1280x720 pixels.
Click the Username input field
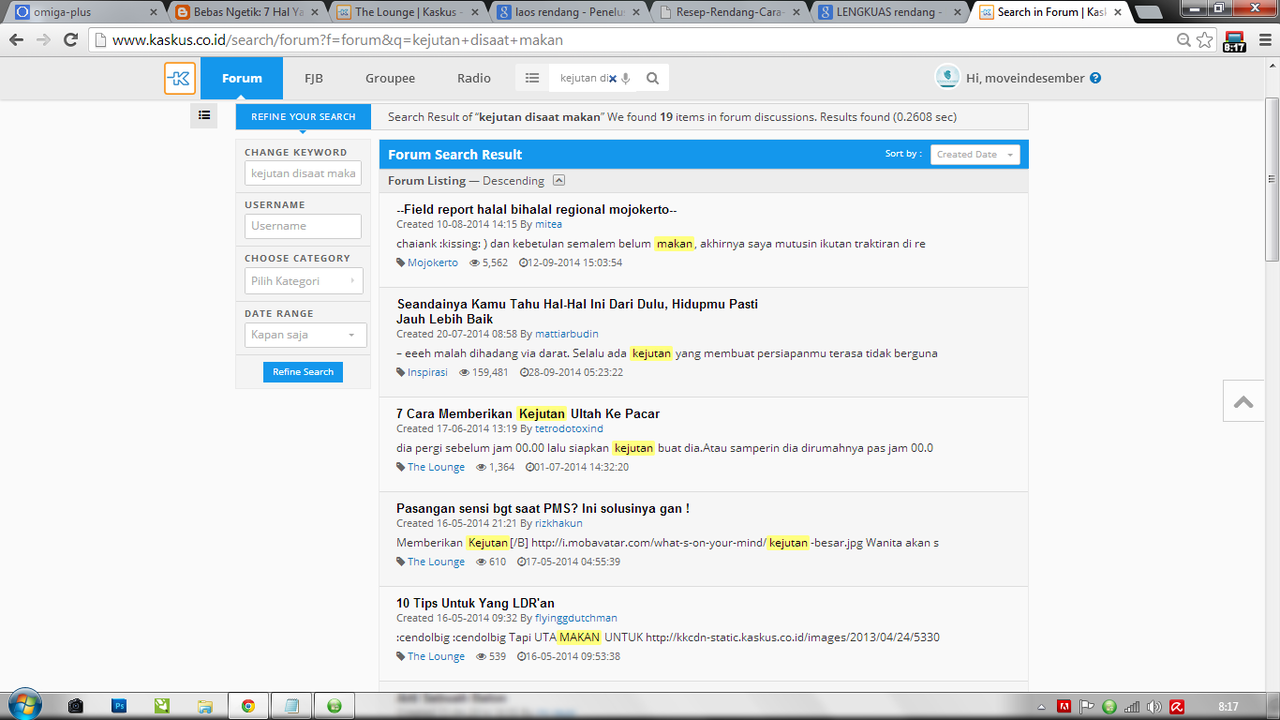pyautogui.click(x=303, y=226)
